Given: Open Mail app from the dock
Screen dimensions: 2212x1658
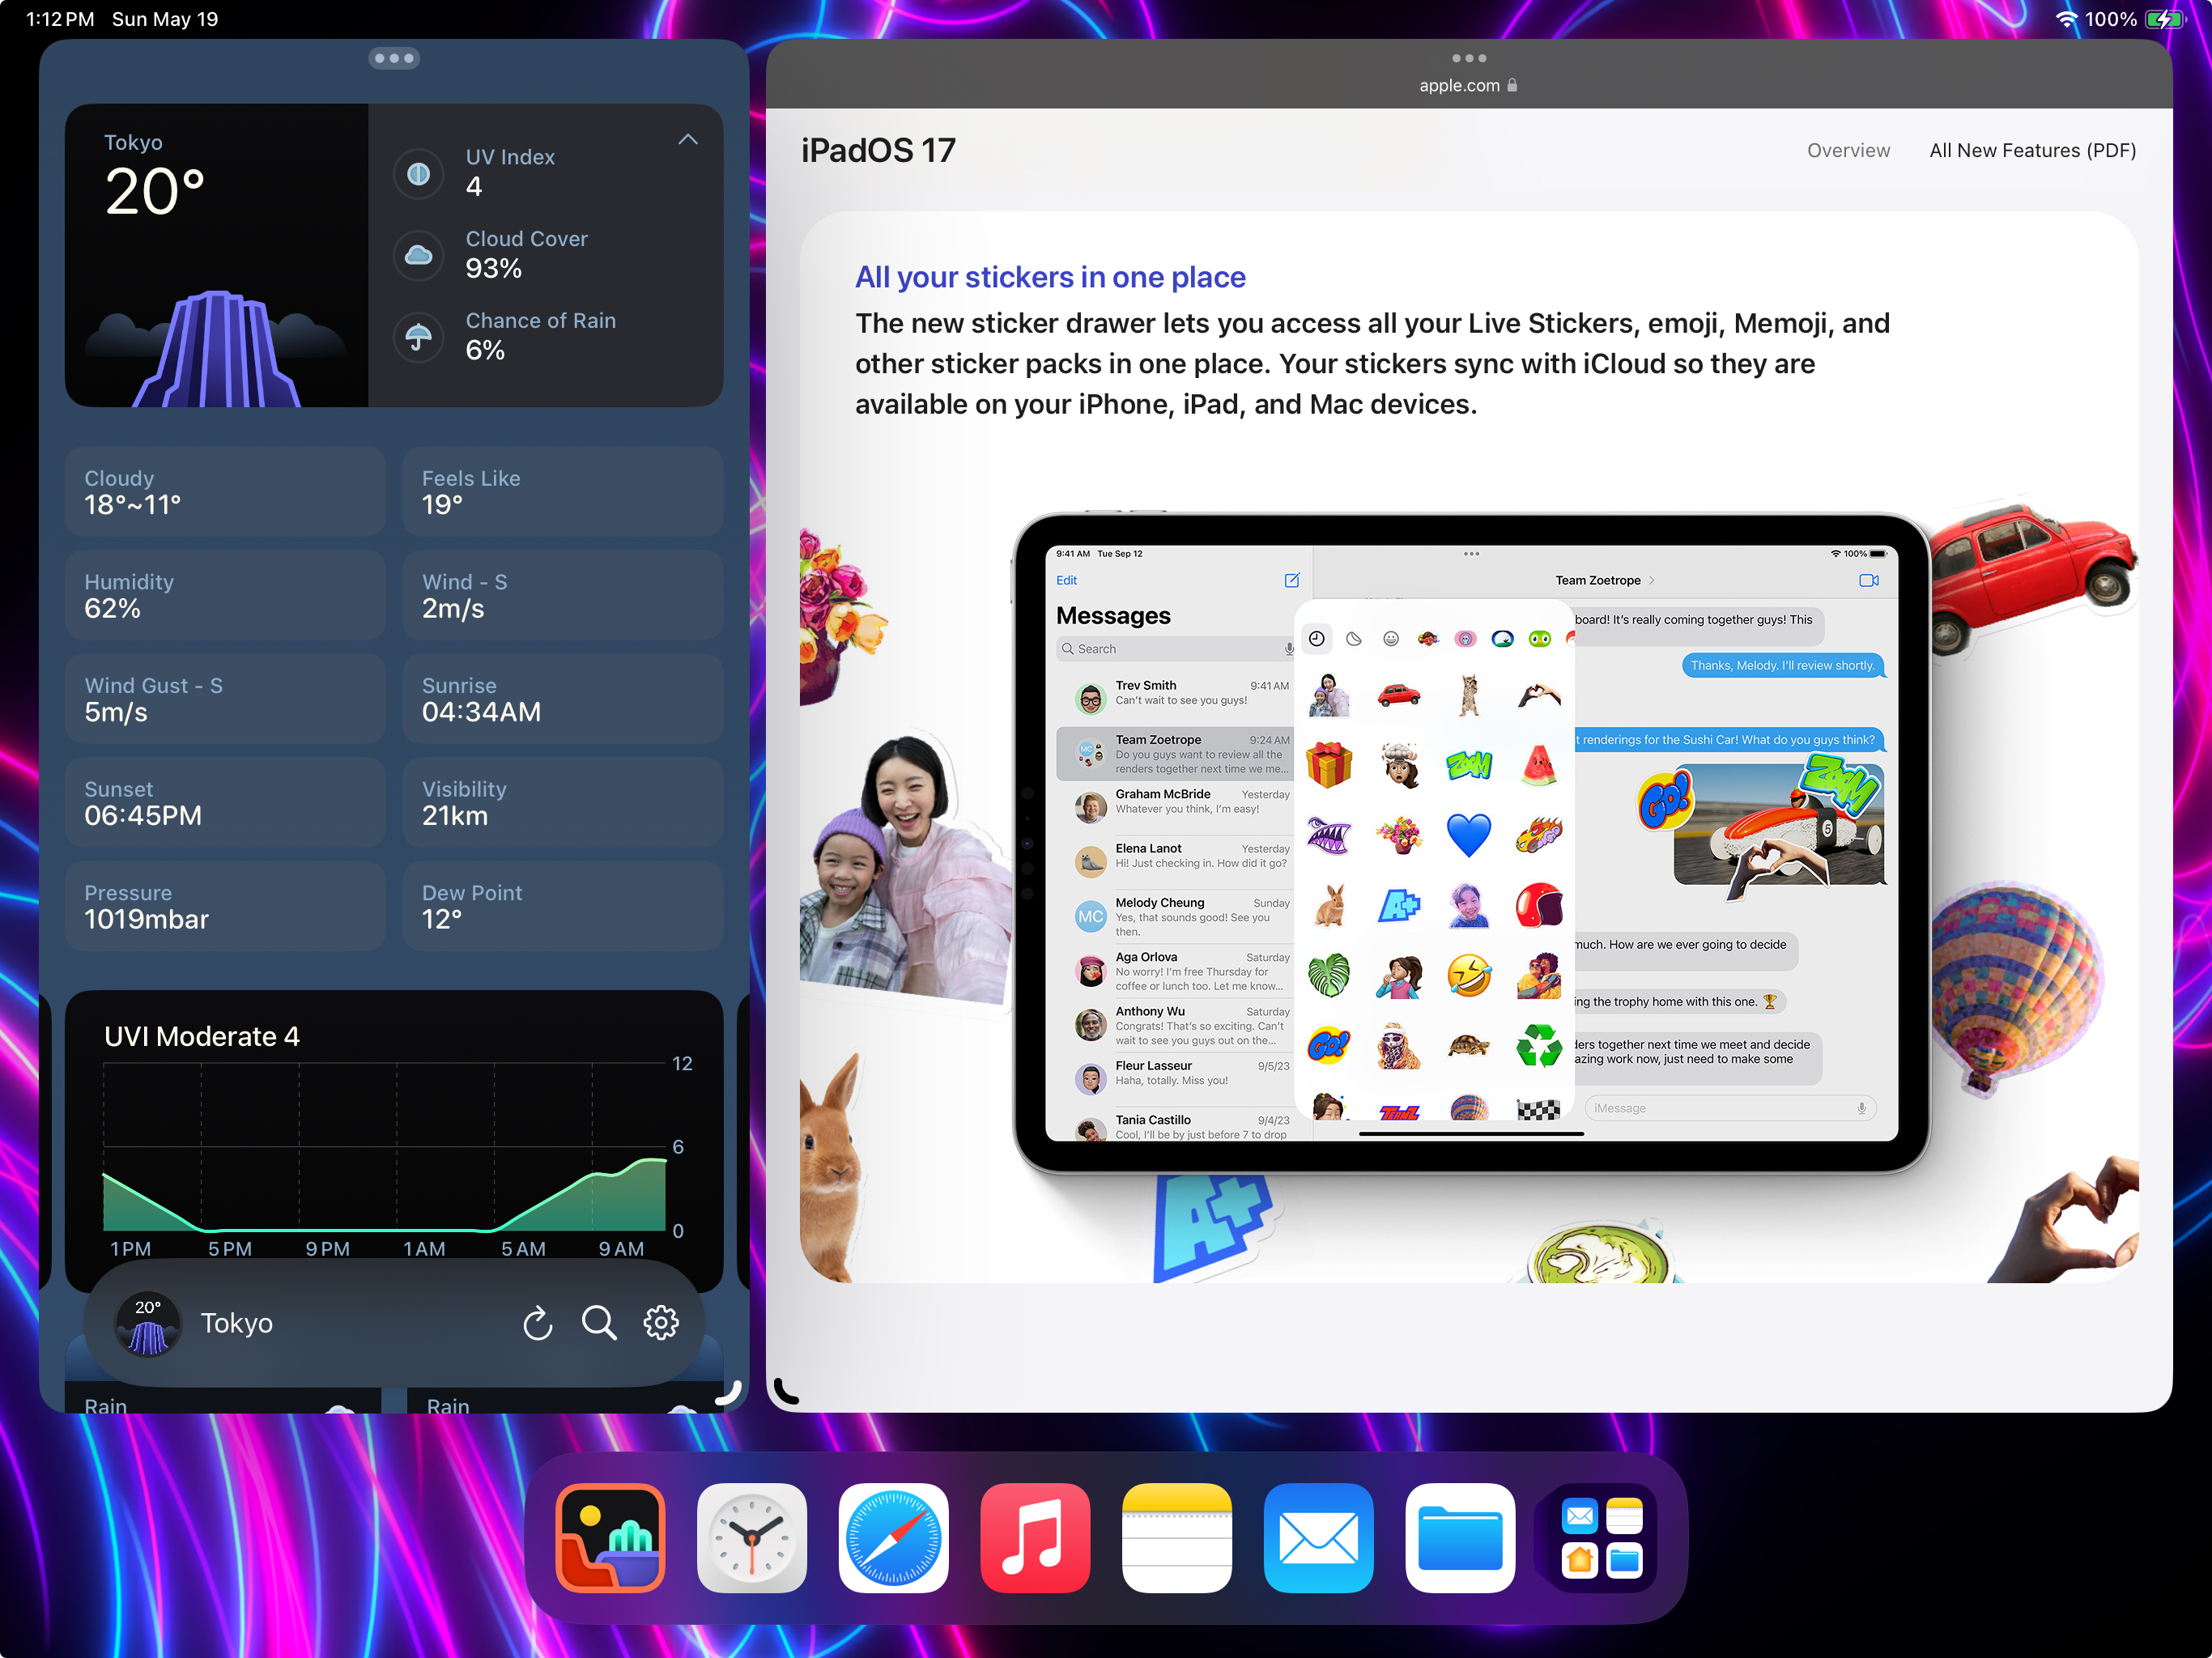Looking at the screenshot, I should (x=1318, y=1537).
